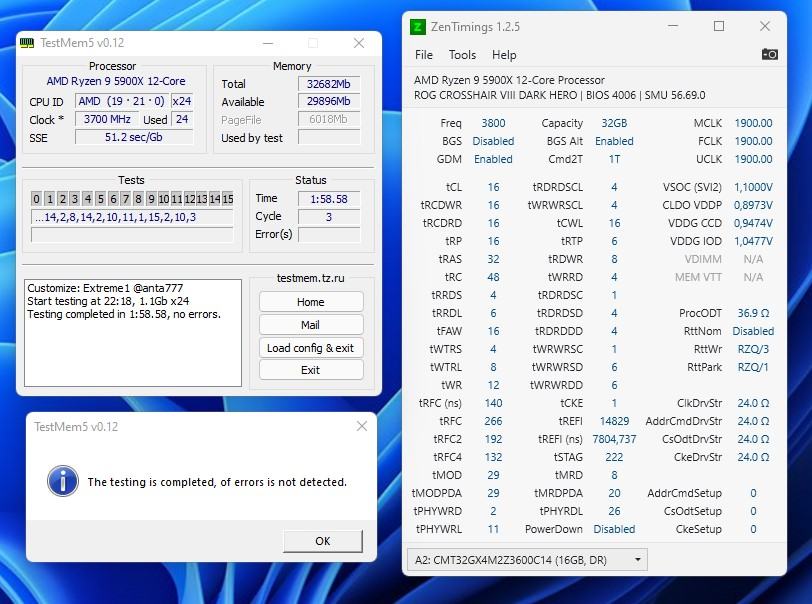This screenshot has height=604, width=812.
Task: Confirm the dialog with OK button
Action: [x=323, y=541]
